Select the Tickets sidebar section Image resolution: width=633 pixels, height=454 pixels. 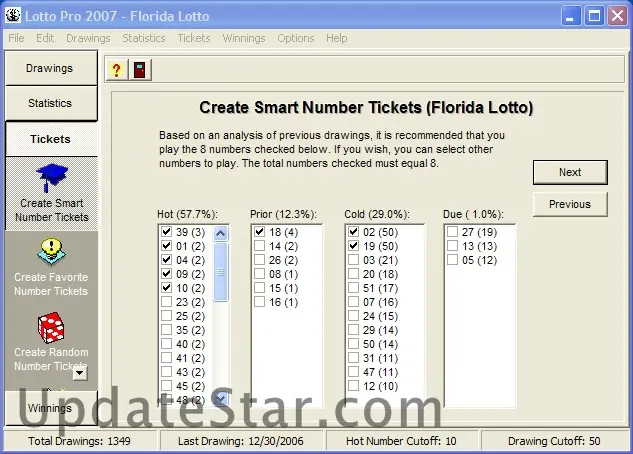(51, 139)
